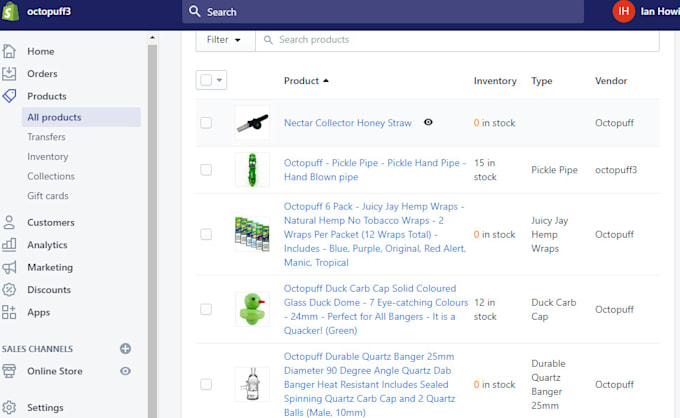Click the magnifier in Search products field
This screenshot has width=680, height=418.
(x=268, y=40)
